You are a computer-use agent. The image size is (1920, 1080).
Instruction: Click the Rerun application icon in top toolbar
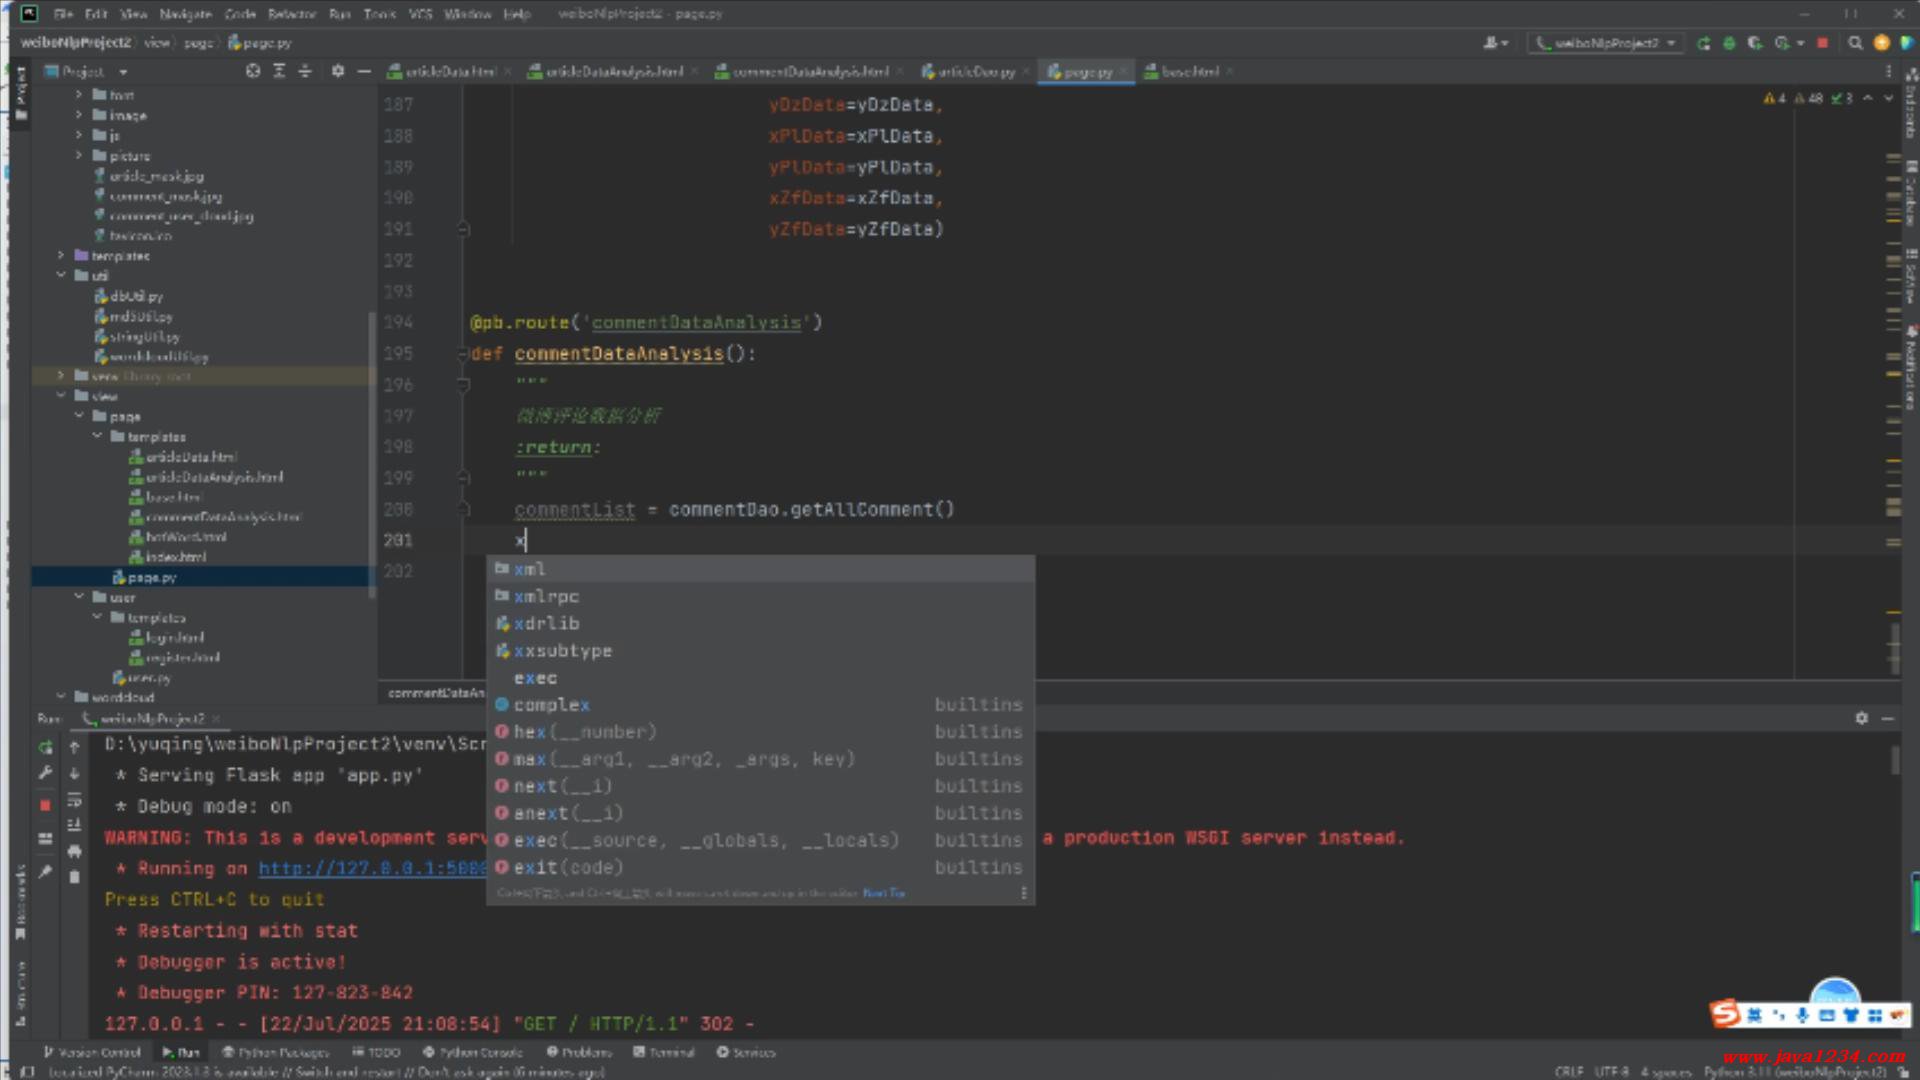tap(1703, 43)
